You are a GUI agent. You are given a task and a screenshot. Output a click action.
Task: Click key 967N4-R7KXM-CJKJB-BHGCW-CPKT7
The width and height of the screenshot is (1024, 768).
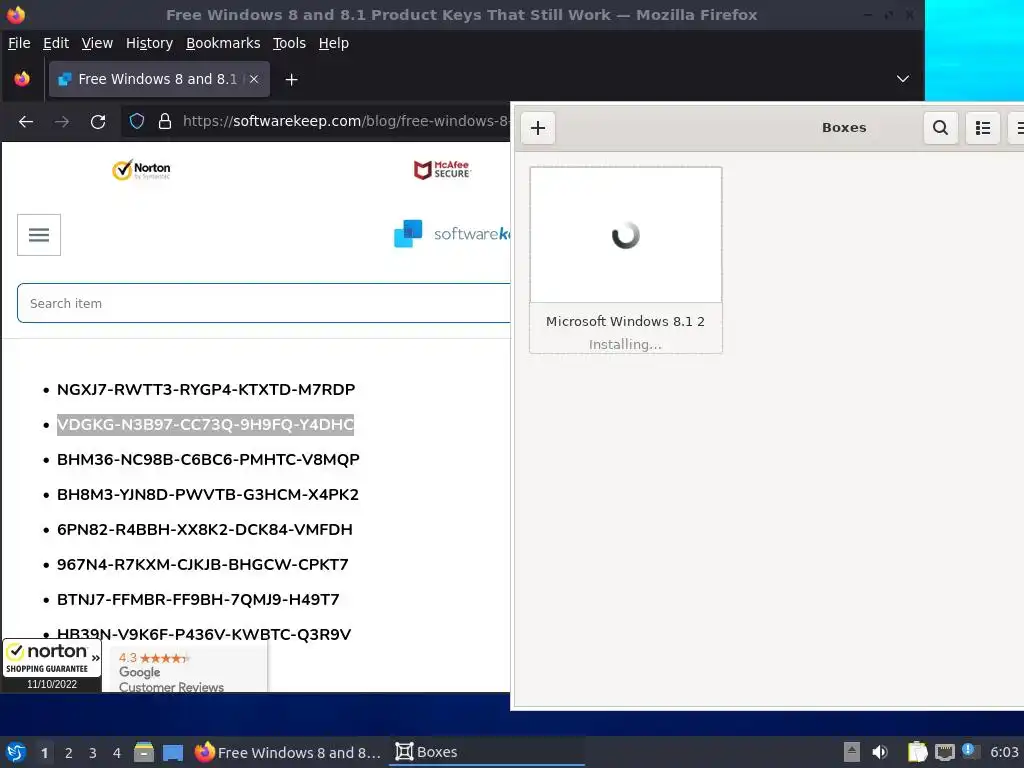tap(202, 564)
